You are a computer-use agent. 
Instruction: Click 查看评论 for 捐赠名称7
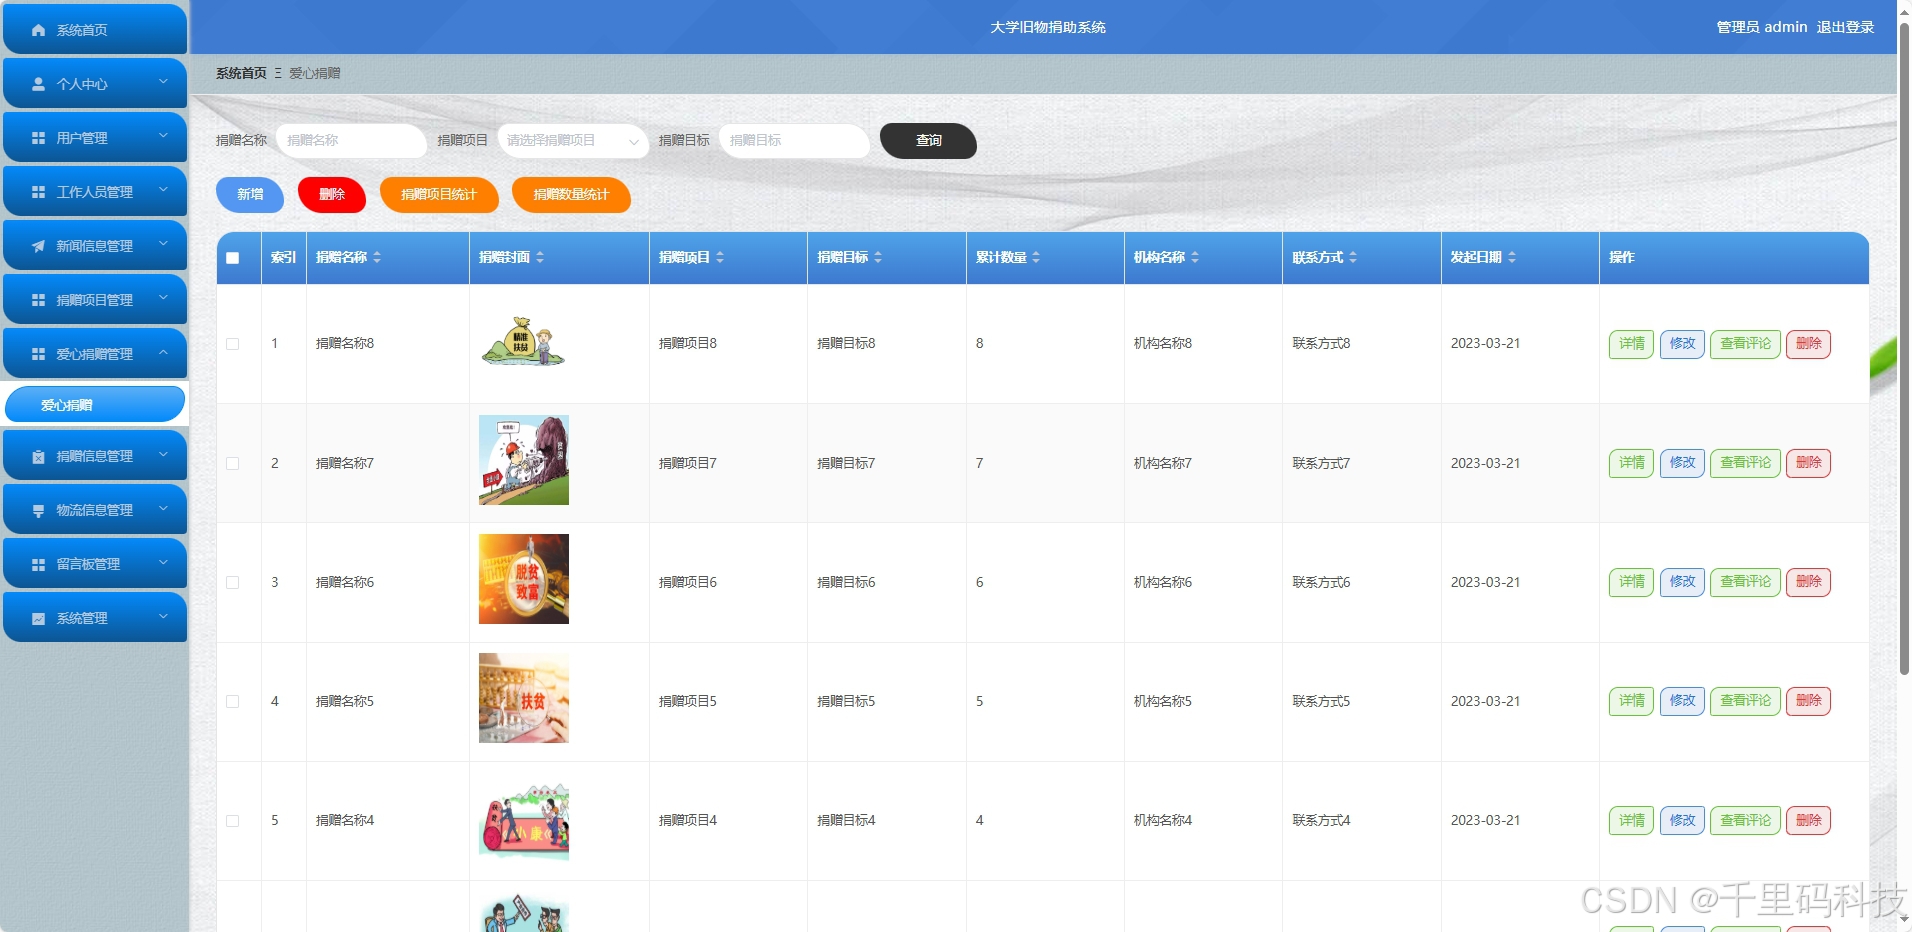1745,463
